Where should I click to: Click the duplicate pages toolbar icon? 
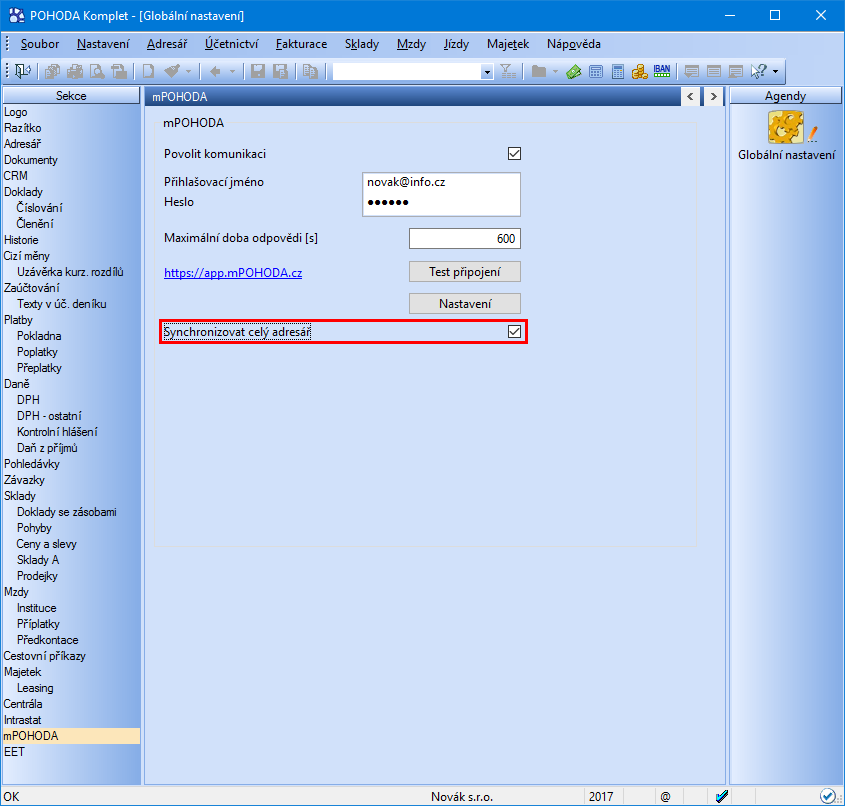click(310, 71)
